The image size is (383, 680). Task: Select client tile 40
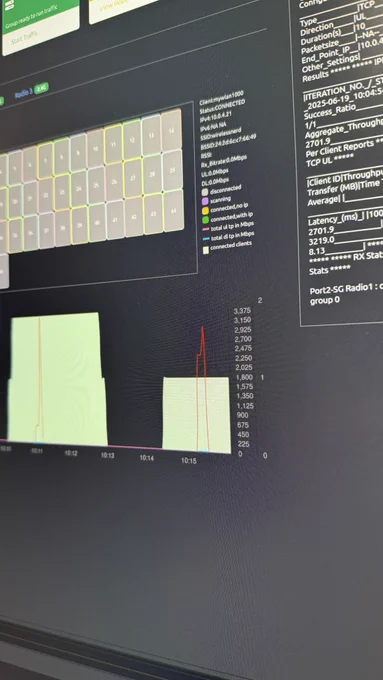coord(97,223)
